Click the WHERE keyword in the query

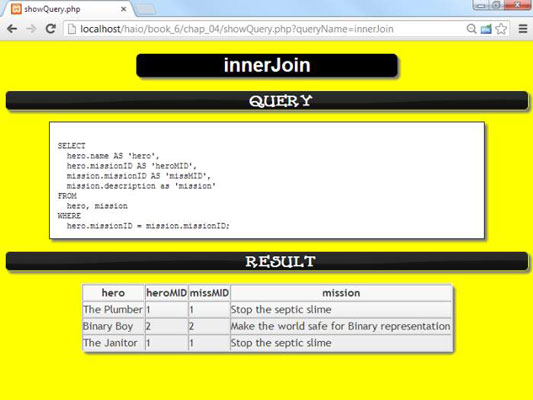tap(69, 216)
